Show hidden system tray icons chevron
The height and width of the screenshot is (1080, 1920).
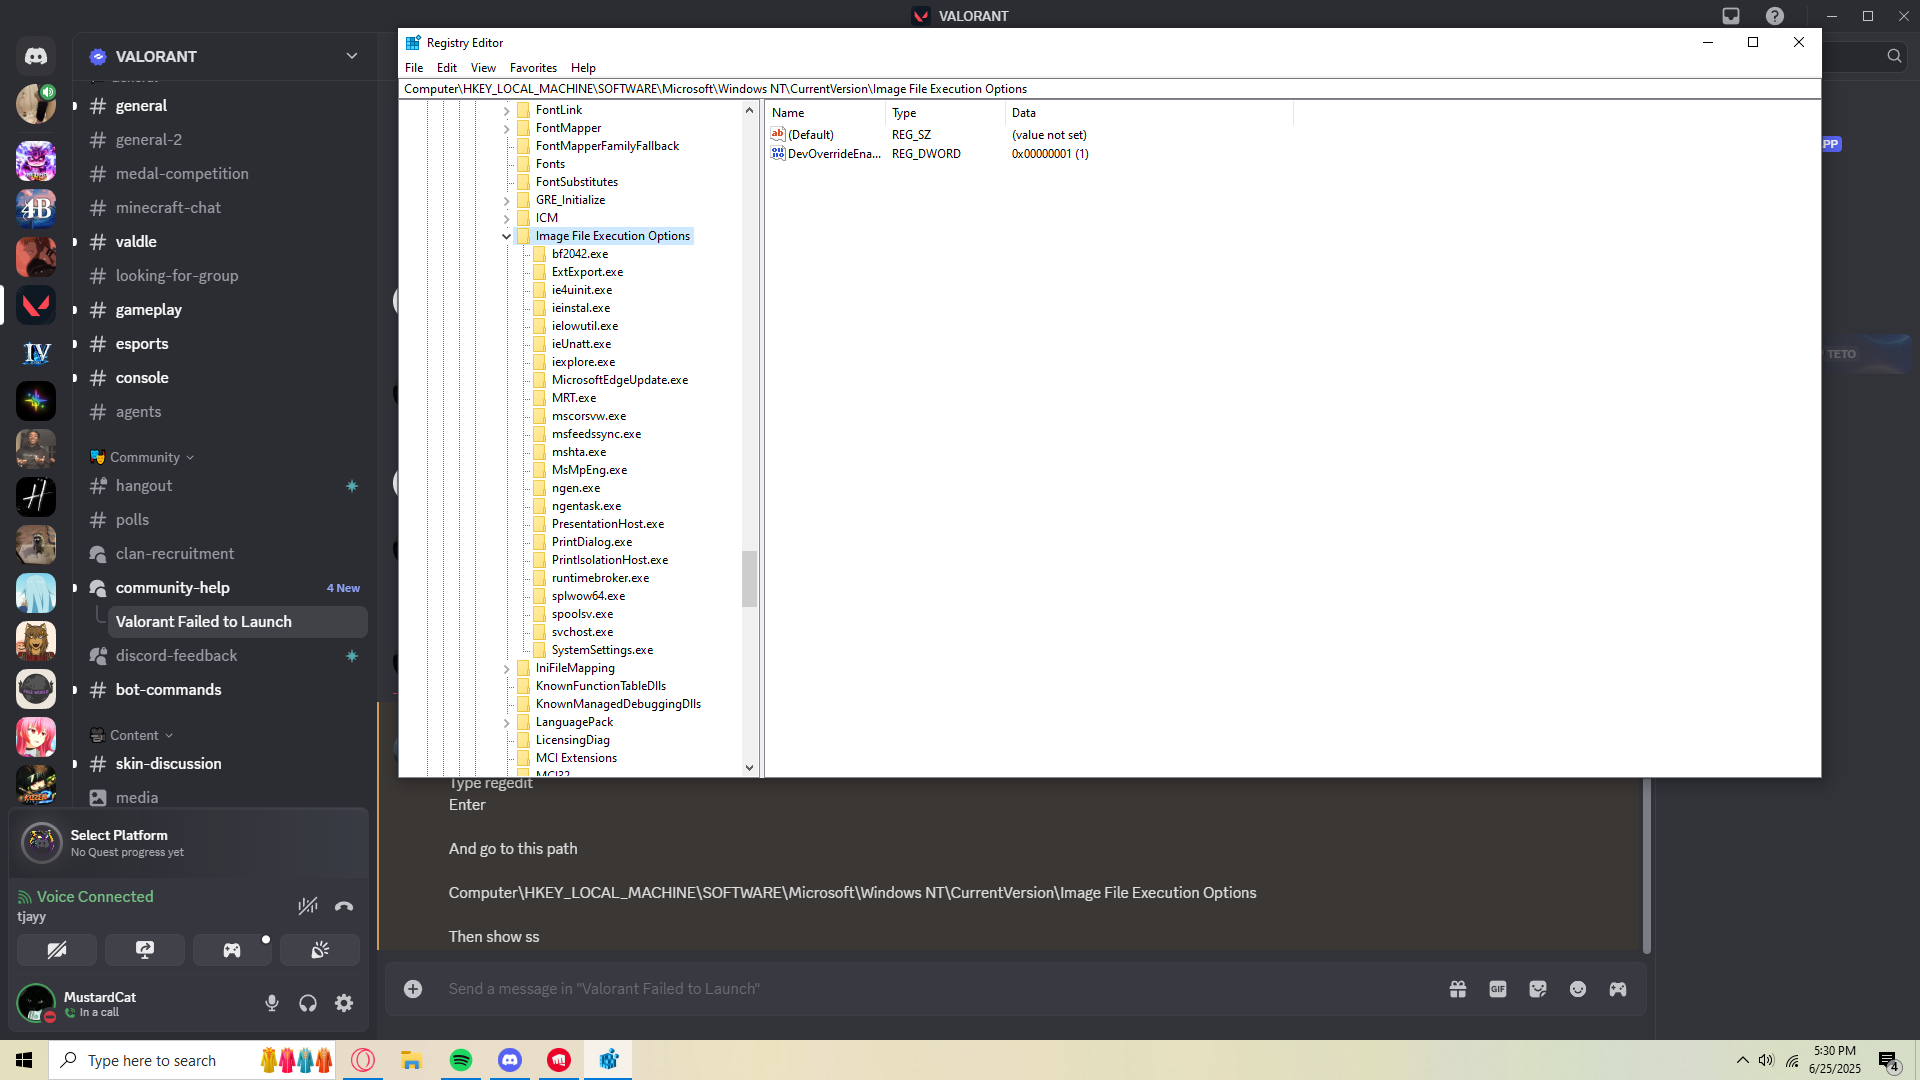(1743, 1060)
